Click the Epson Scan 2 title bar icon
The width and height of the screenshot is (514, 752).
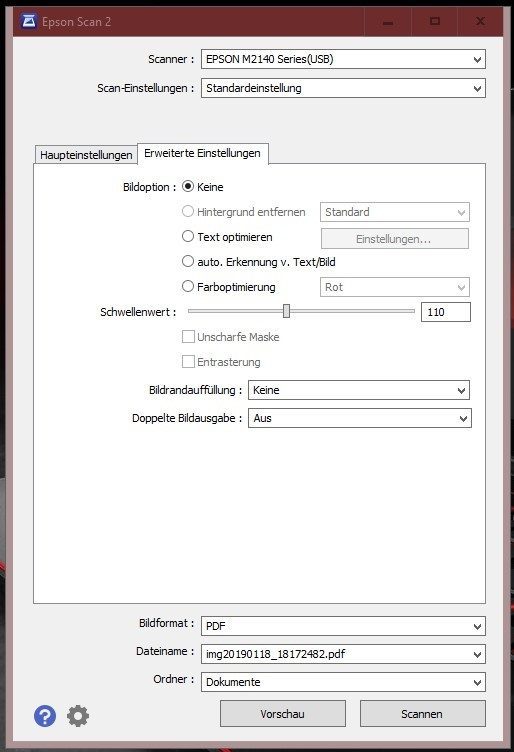(28, 21)
